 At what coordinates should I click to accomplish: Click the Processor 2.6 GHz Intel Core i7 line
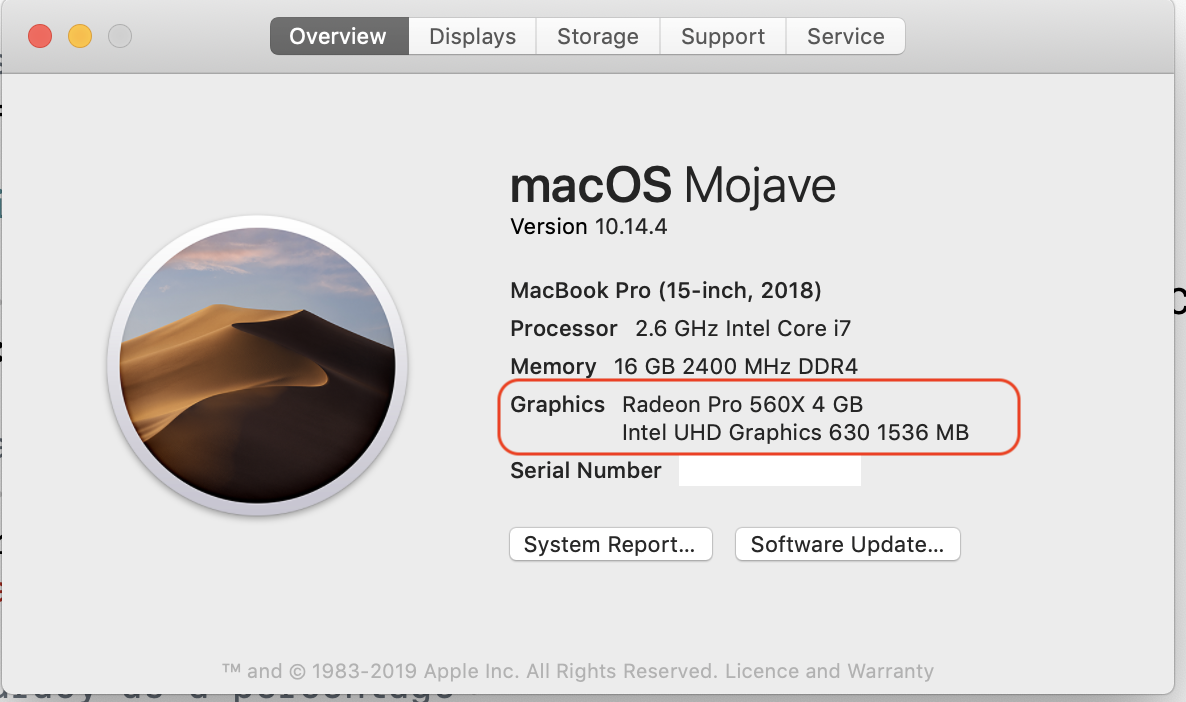point(680,329)
